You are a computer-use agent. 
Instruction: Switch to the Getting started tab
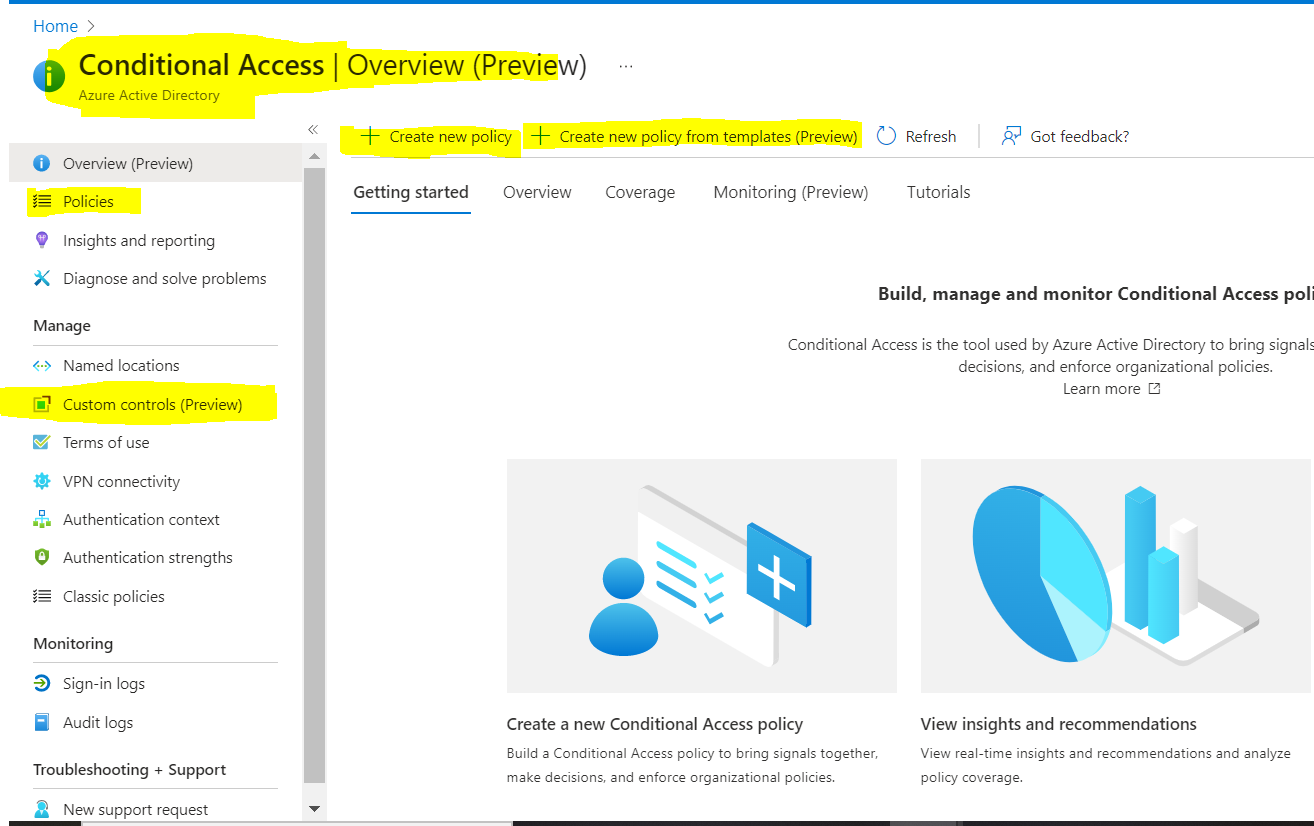pos(411,192)
